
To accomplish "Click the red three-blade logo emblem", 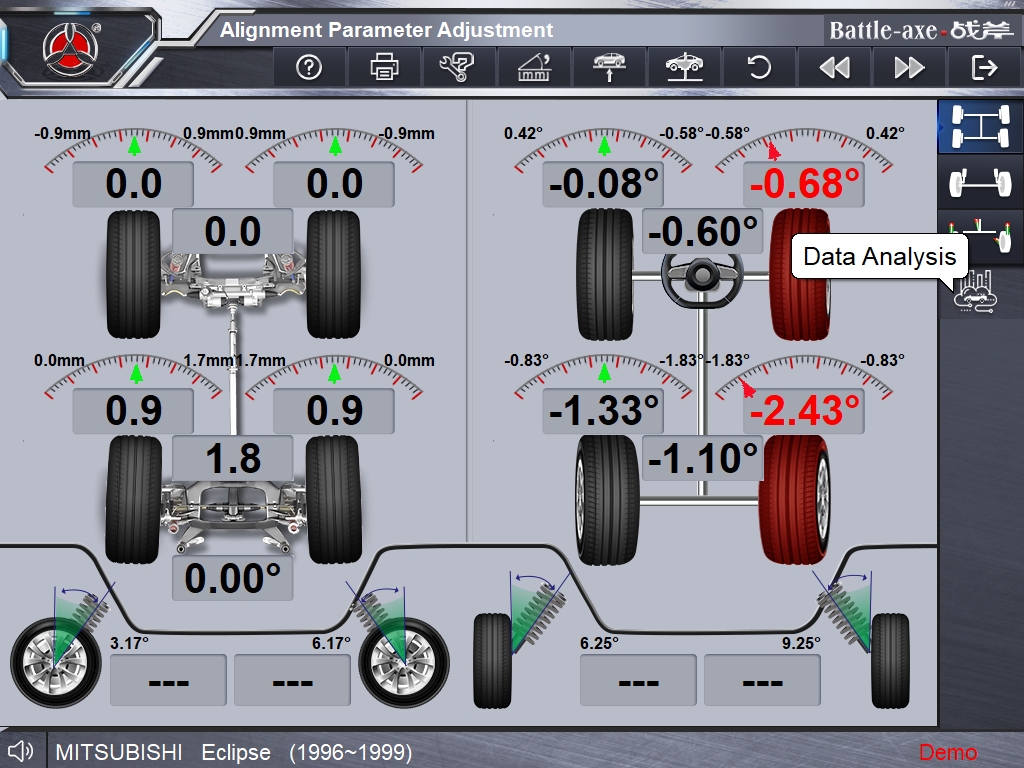I will (71, 49).
